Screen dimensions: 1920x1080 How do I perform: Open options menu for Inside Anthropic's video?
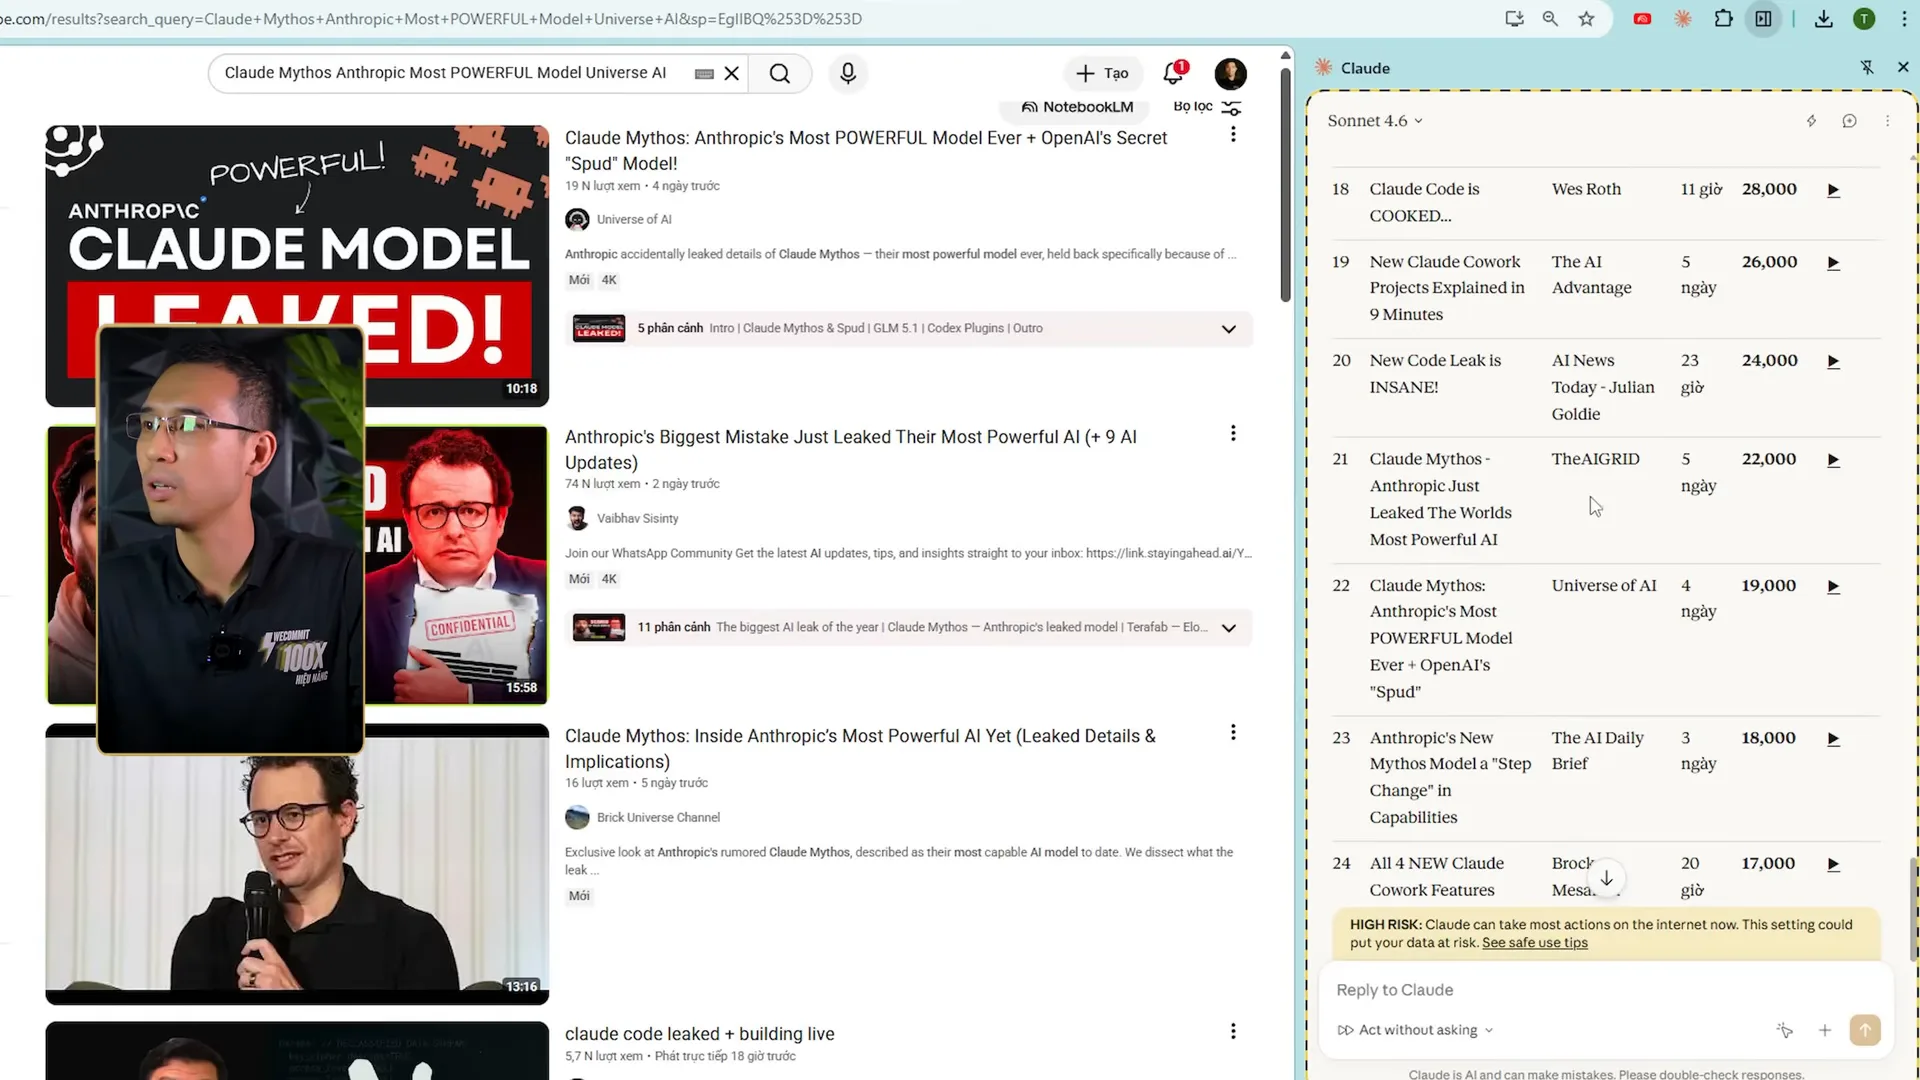1233,732
